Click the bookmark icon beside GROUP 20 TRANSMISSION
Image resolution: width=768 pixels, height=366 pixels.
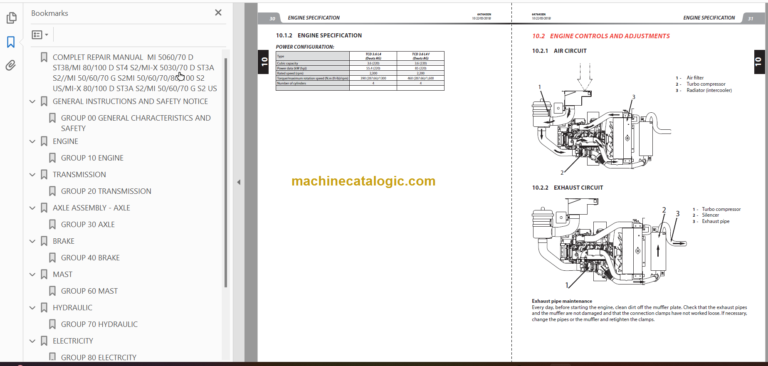click(52, 192)
